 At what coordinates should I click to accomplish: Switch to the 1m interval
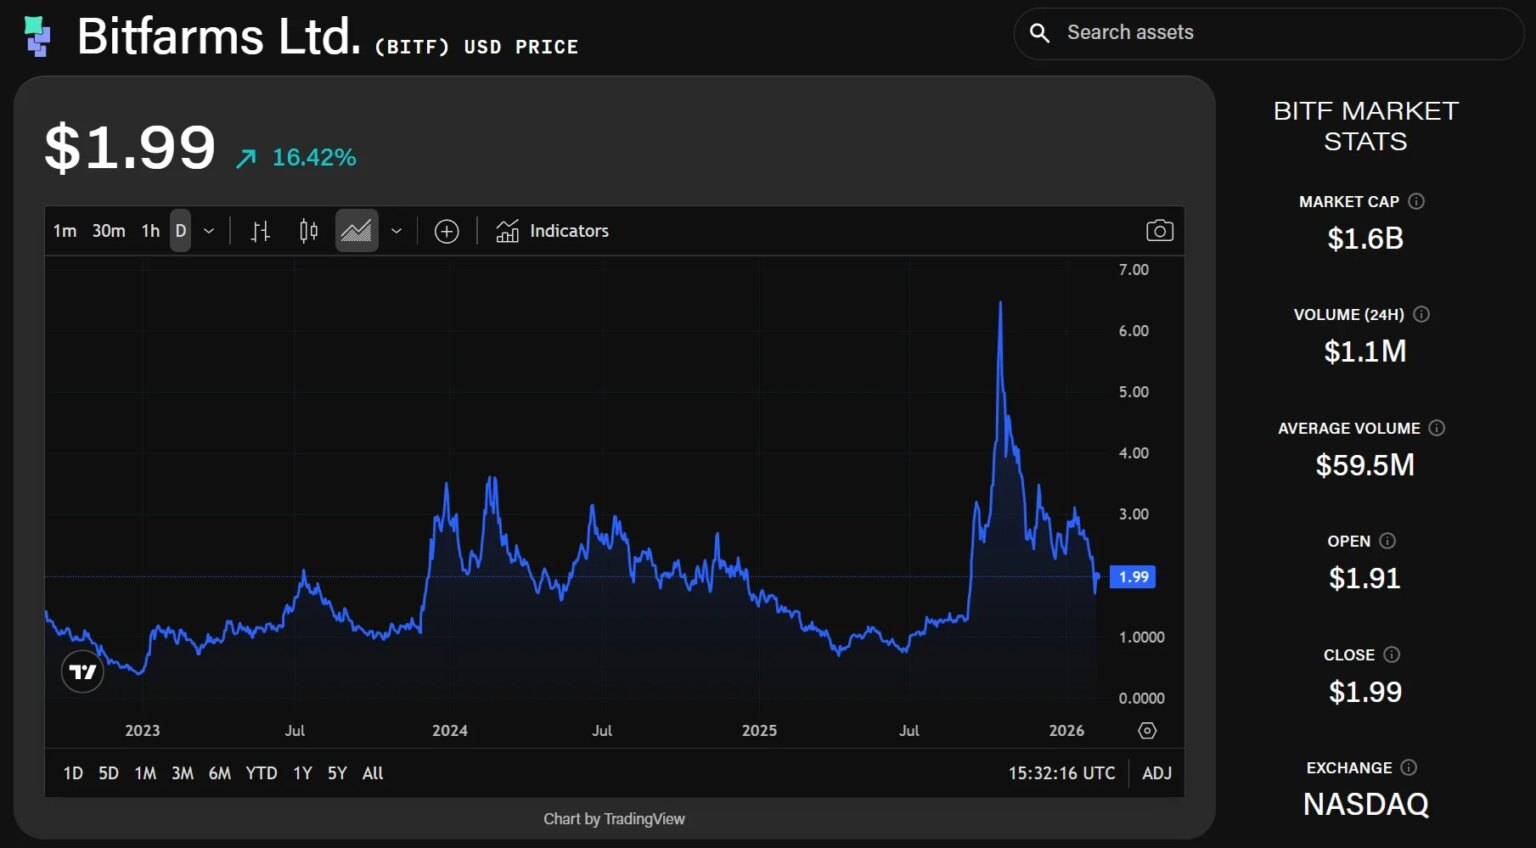pyautogui.click(x=65, y=231)
